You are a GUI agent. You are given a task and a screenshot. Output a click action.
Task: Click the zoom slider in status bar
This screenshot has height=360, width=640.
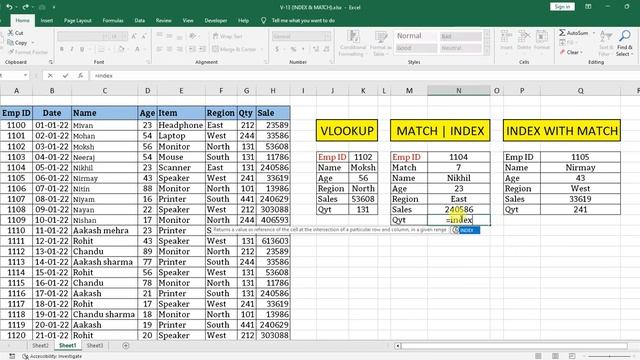(x=610, y=356)
